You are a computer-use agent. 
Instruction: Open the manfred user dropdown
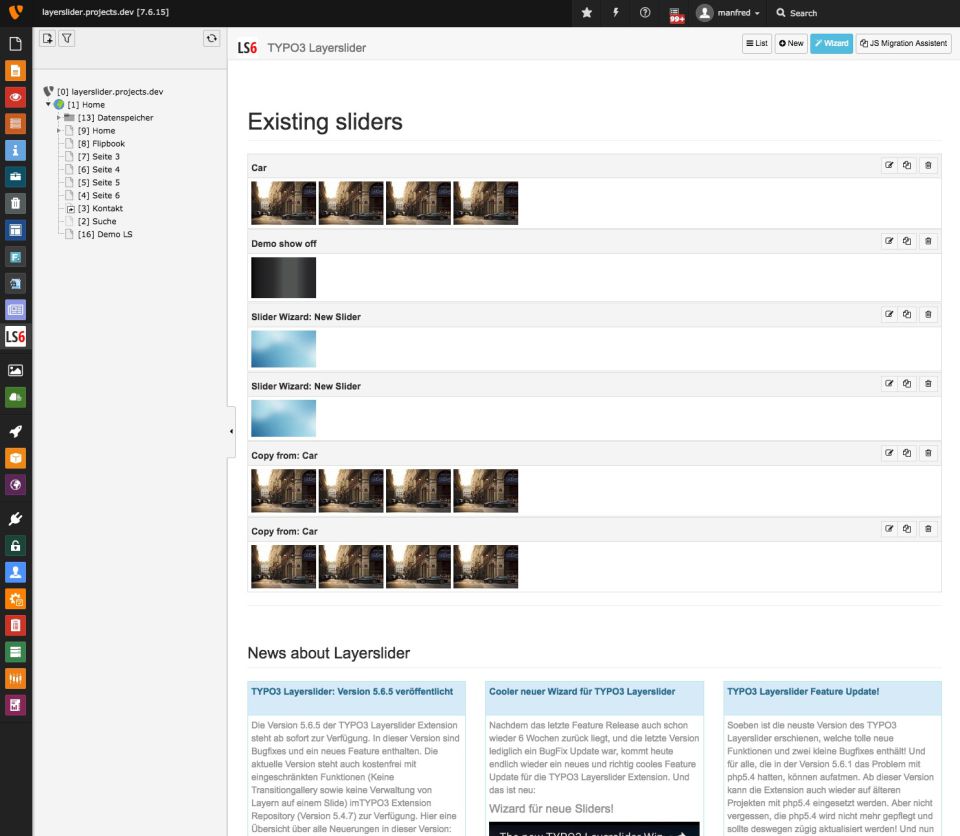pos(729,13)
